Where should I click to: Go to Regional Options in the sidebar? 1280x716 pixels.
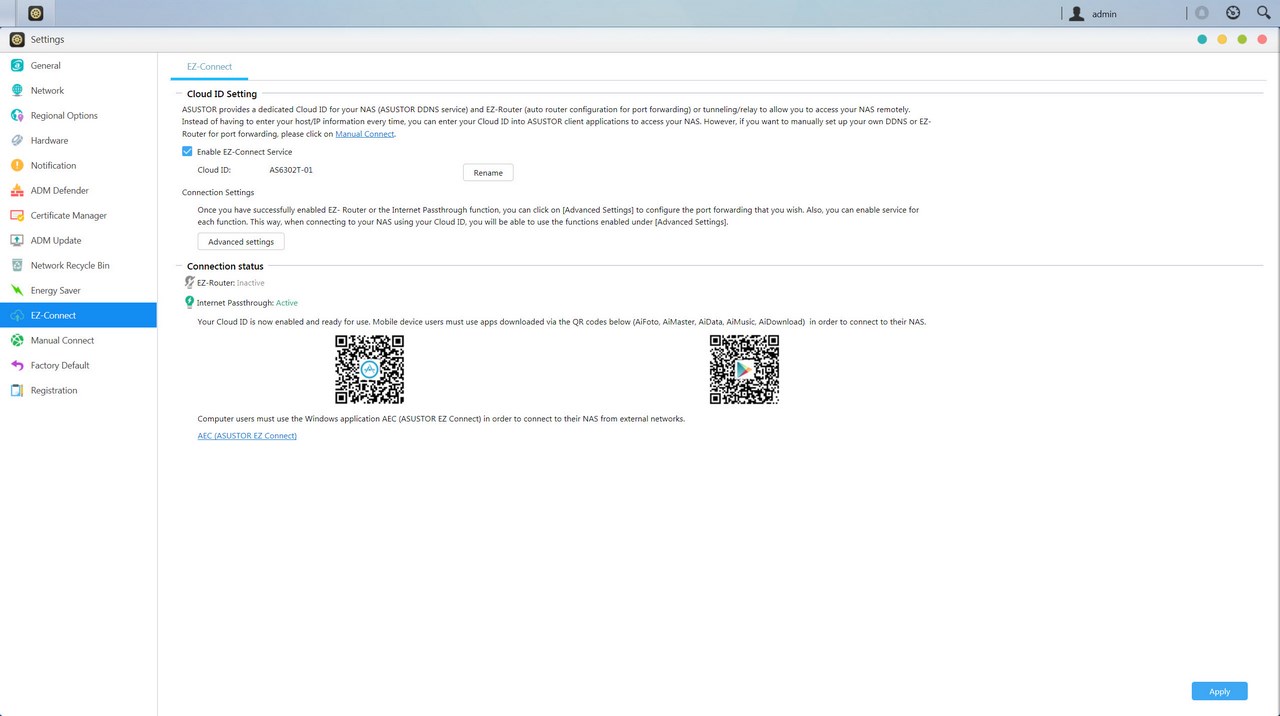point(78,116)
